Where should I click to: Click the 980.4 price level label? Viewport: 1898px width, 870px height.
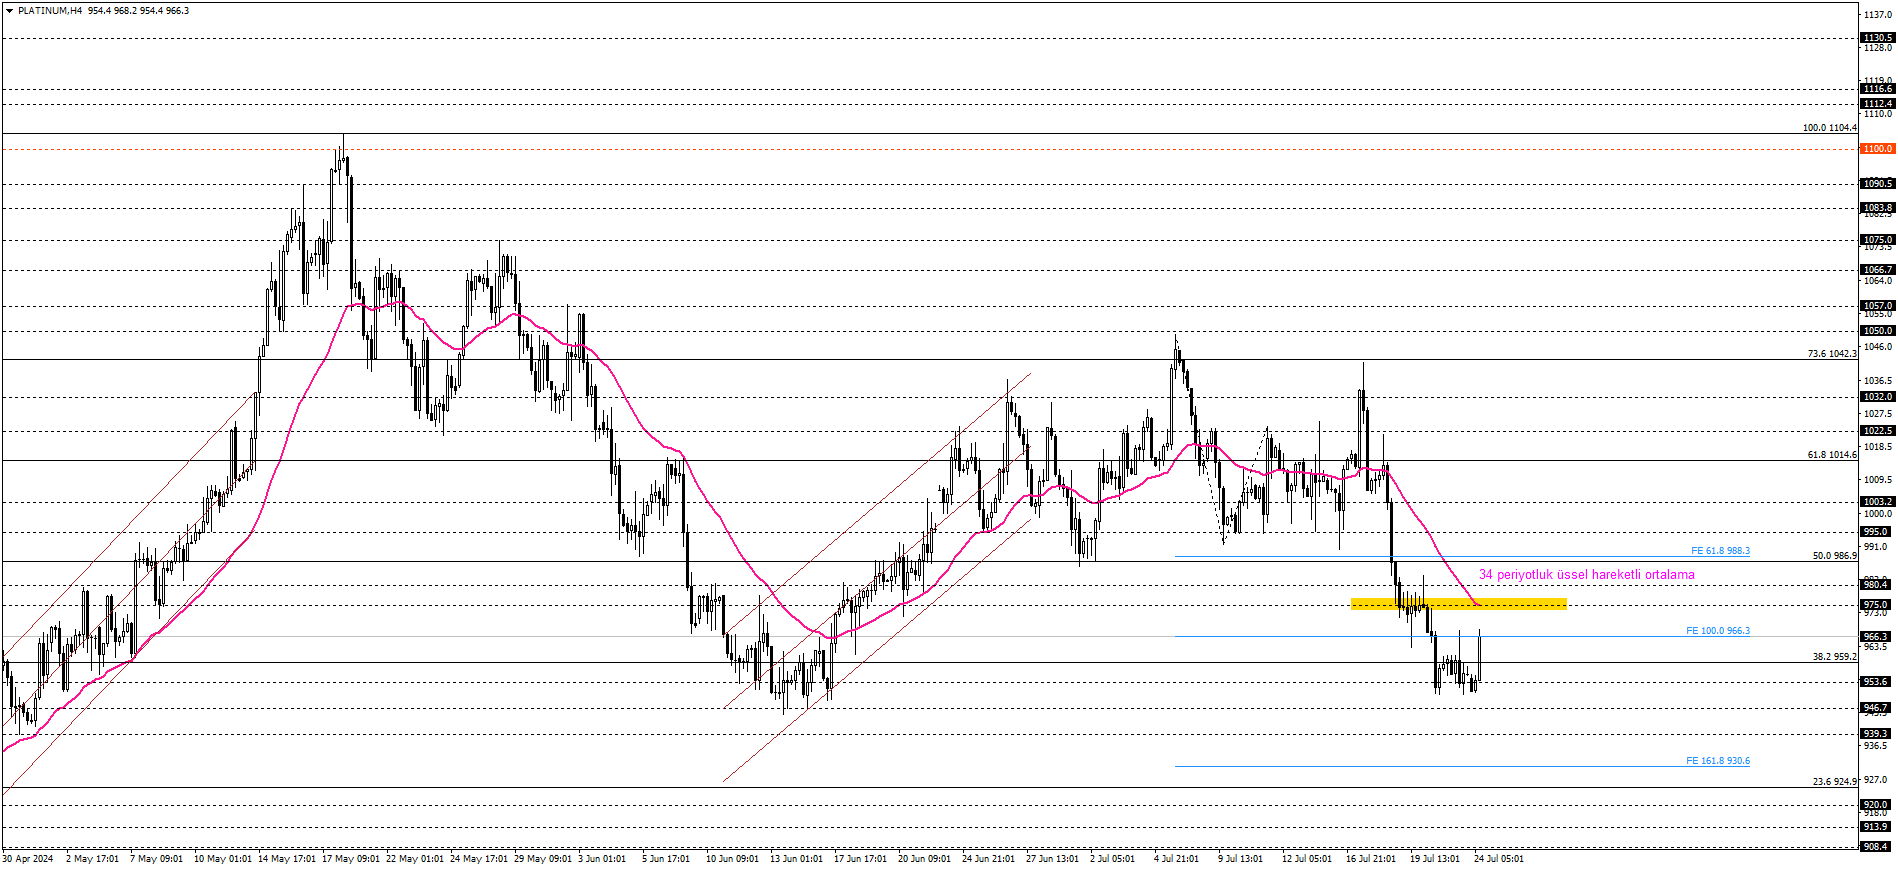coord(1877,585)
